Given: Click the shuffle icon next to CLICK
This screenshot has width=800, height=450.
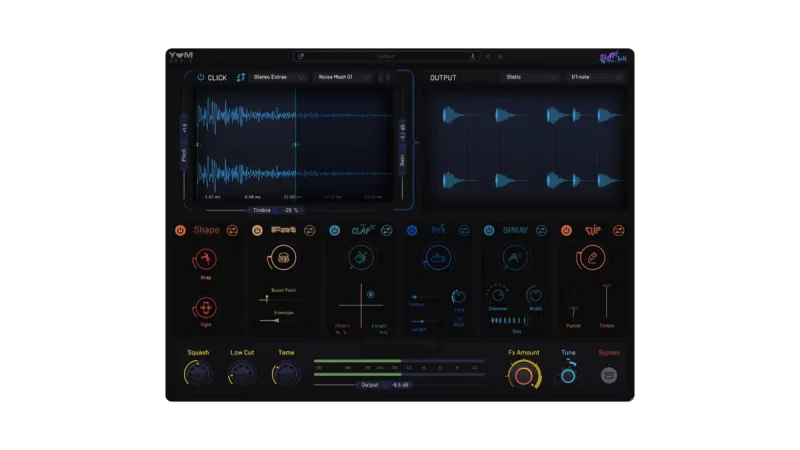Looking at the screenshot, I should coord(240,77).
